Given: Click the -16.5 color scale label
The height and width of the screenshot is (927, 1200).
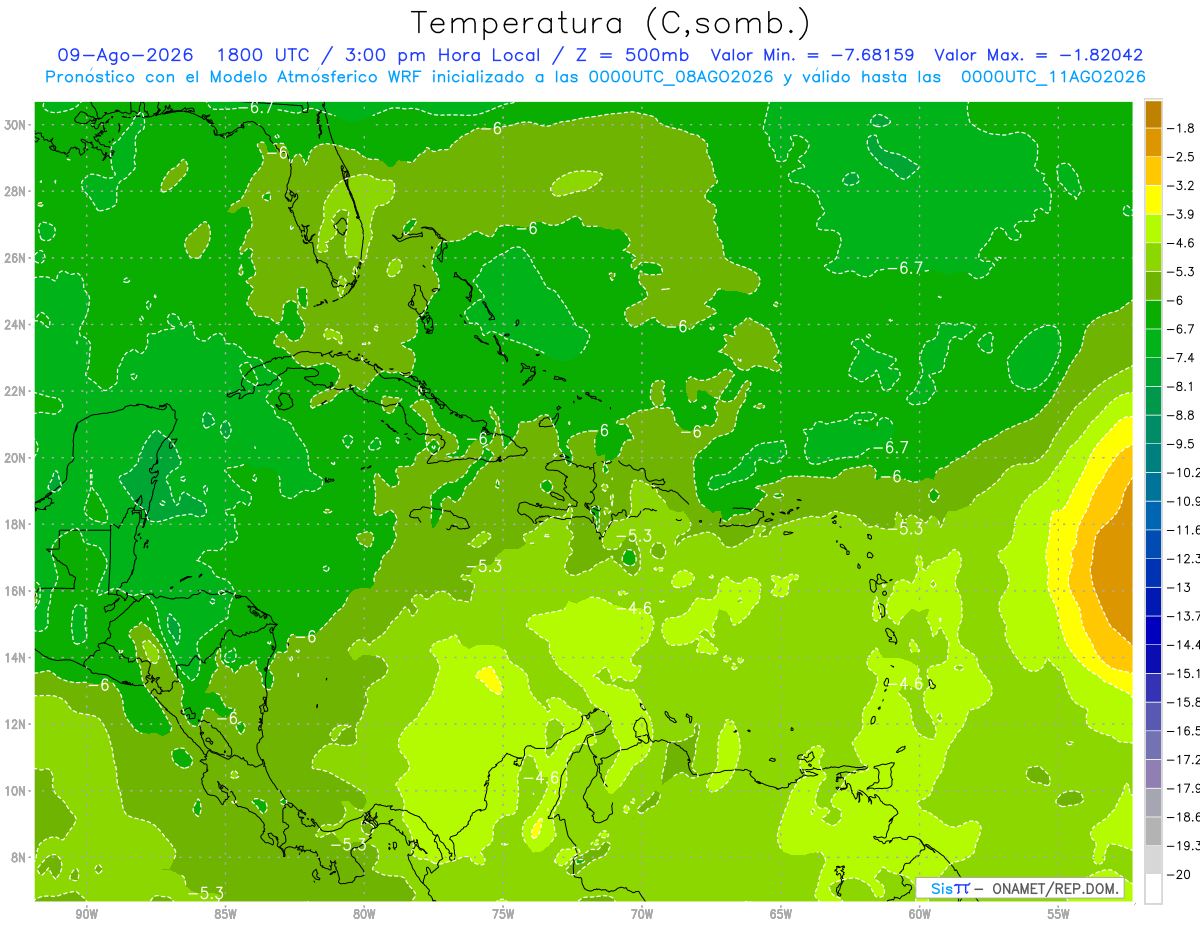Looking at the screenshot, I should click(x=1184, y=731).
